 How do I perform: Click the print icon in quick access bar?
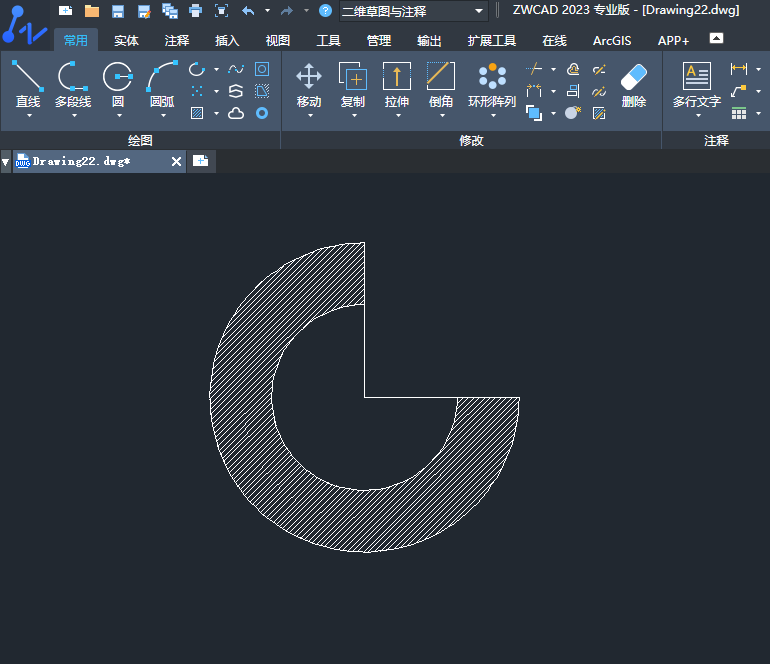[195, 10]
